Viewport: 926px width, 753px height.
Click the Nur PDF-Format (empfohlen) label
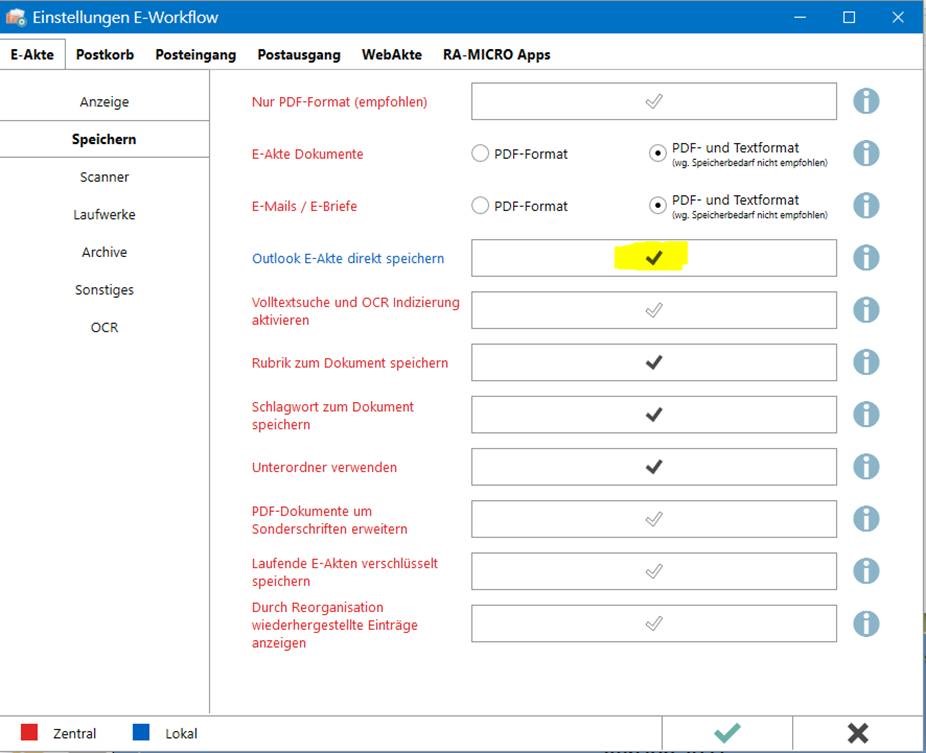coord(340,102)
